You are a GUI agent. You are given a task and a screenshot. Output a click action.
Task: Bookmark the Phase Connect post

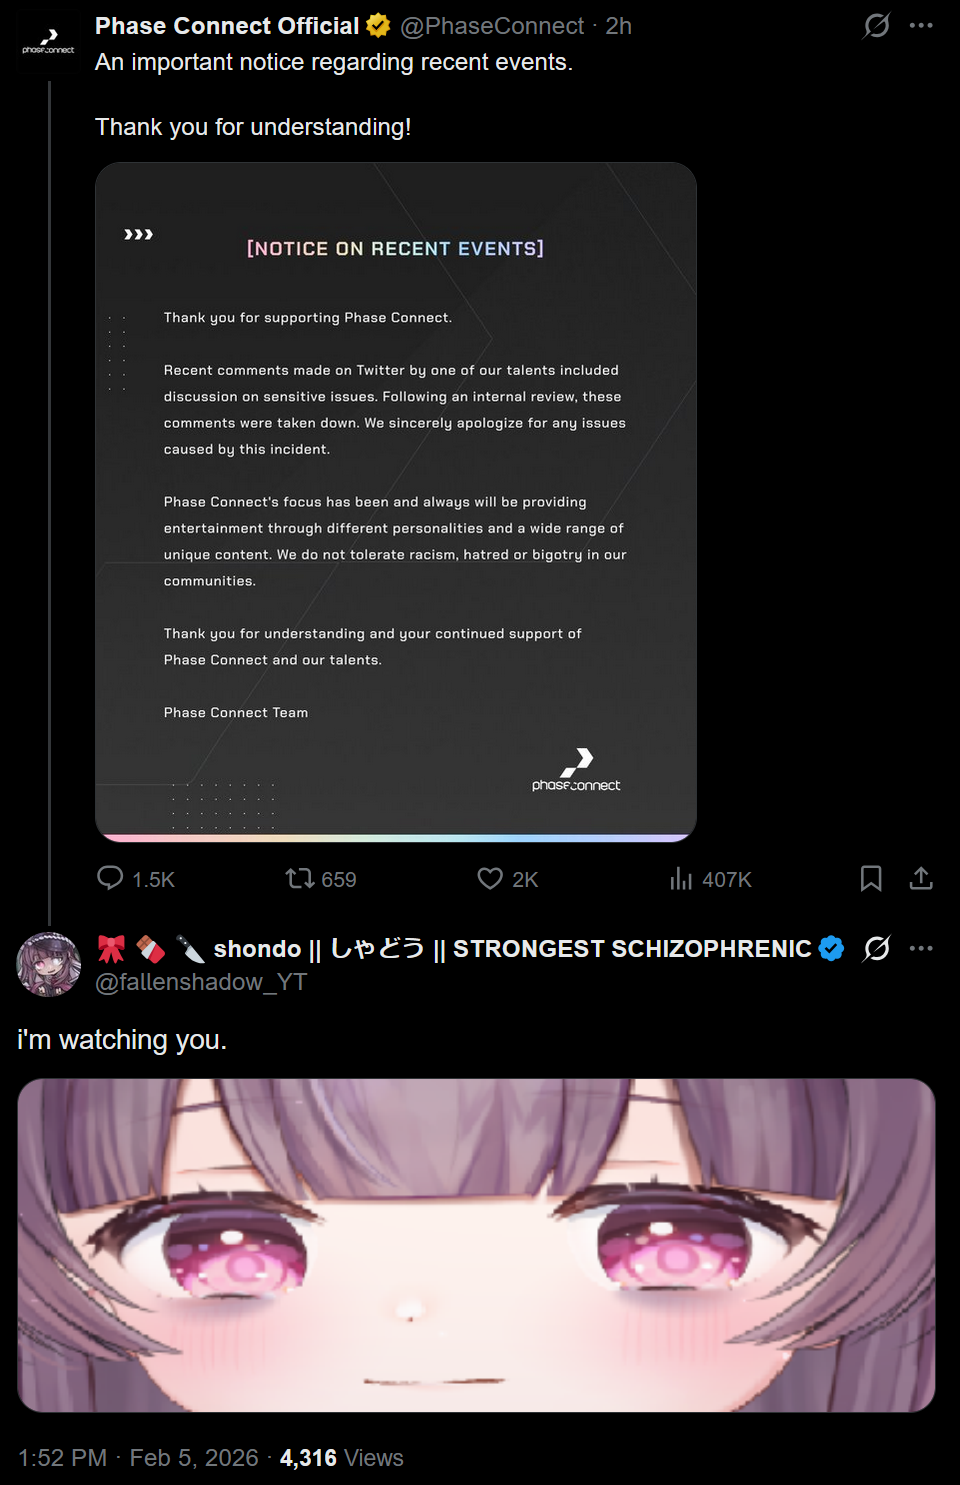pos(871,878)
